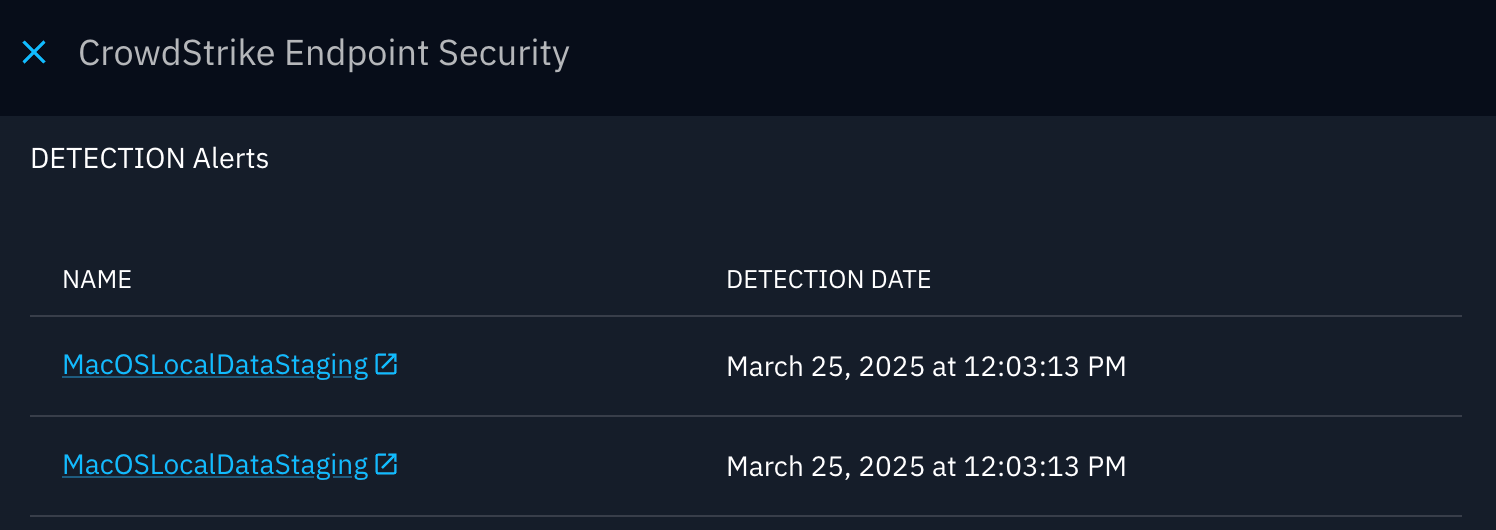The width and height of the screenshot is (1496, 530).
Task: Select the first alert's detection date cell
Action: tap(926, 367)
